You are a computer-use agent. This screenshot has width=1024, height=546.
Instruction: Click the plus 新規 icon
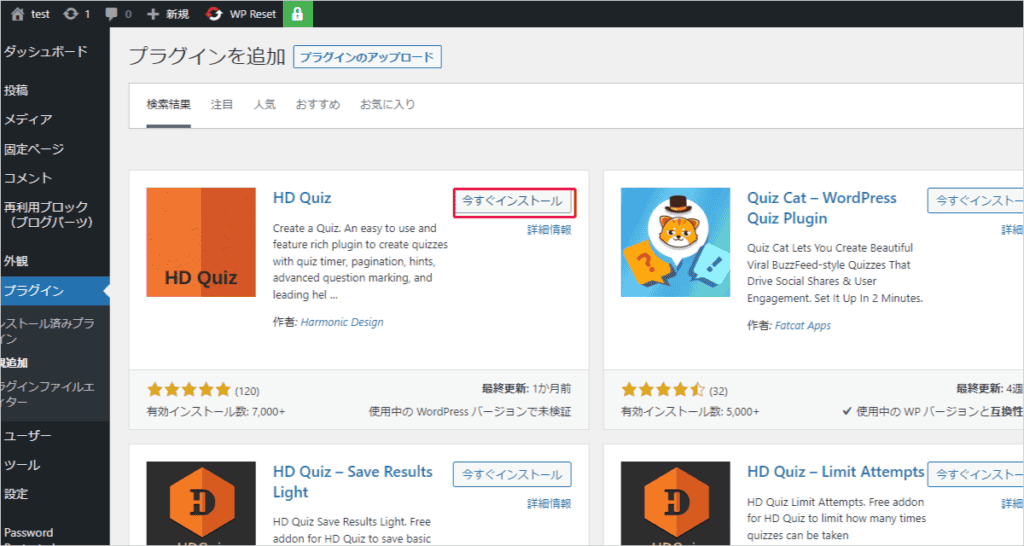(153, 14)
